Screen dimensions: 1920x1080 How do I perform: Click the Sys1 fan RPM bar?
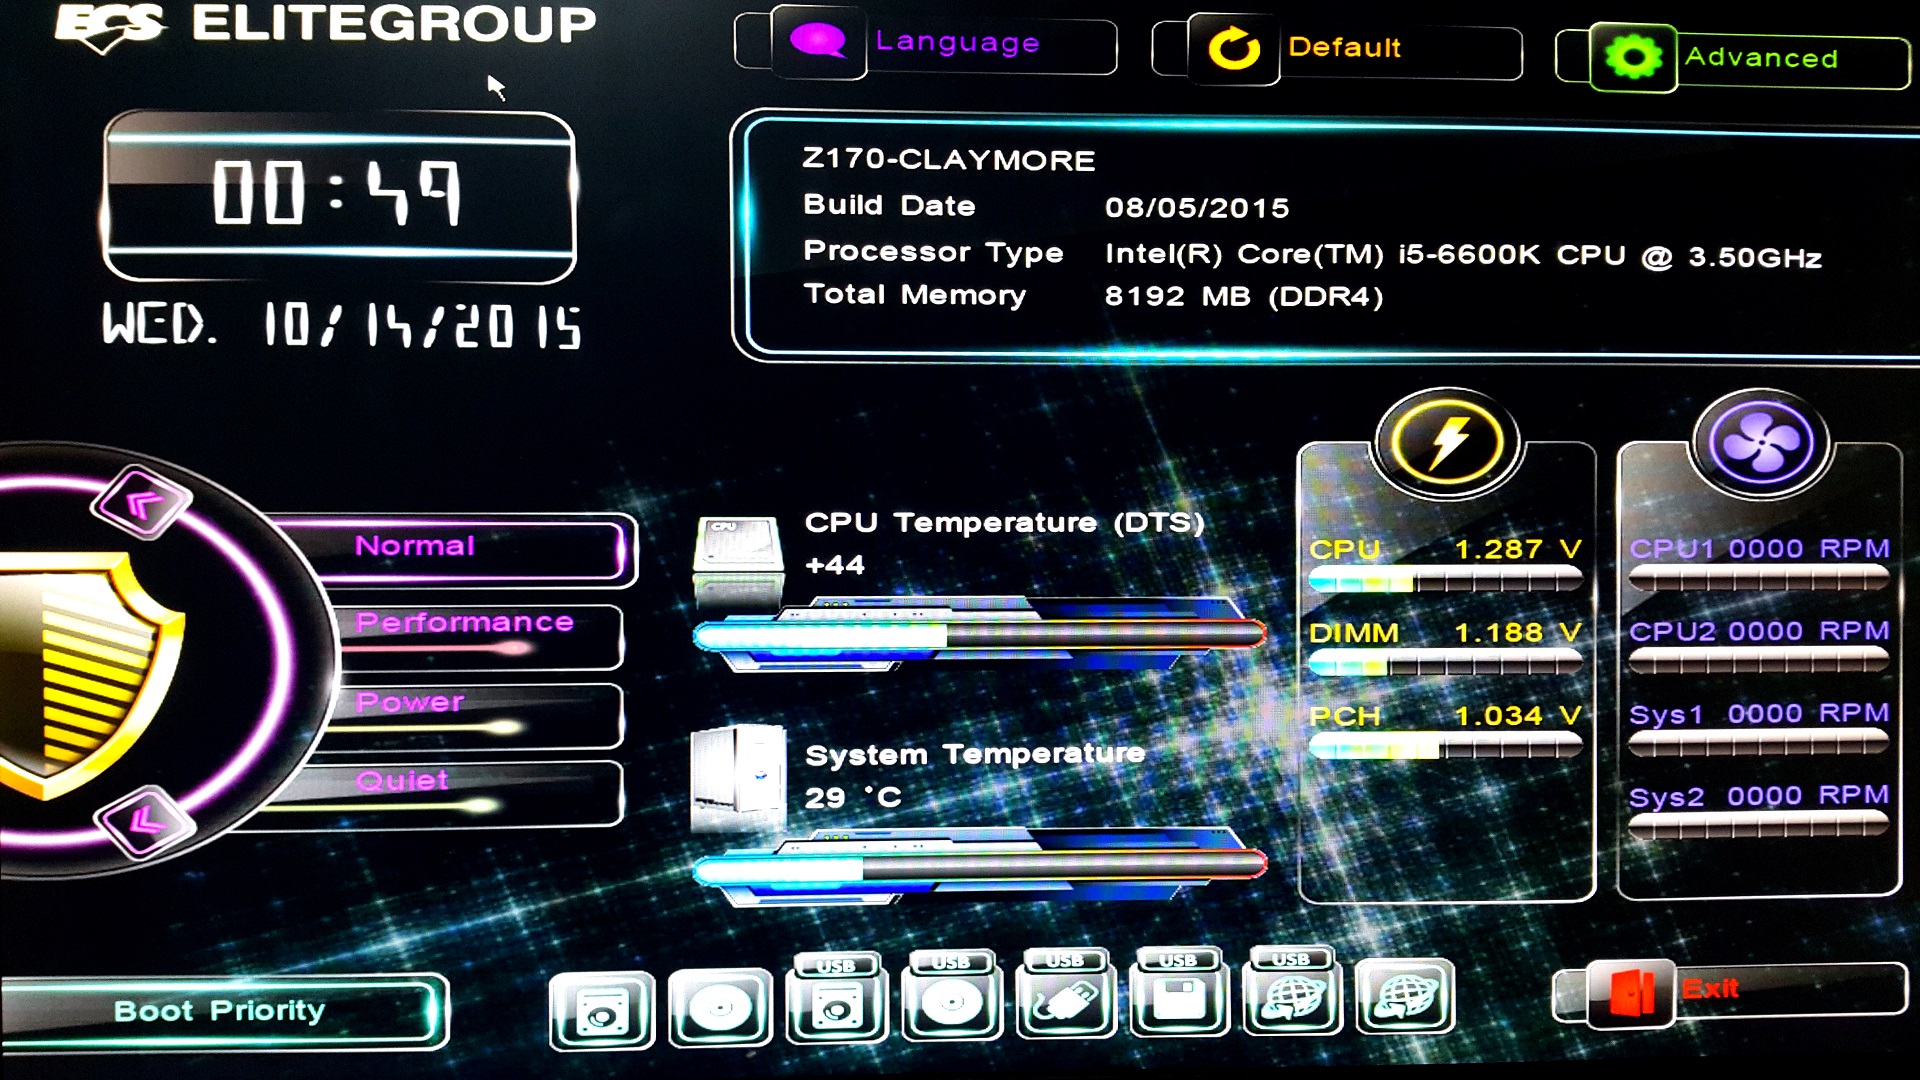tap(1758, 743)
